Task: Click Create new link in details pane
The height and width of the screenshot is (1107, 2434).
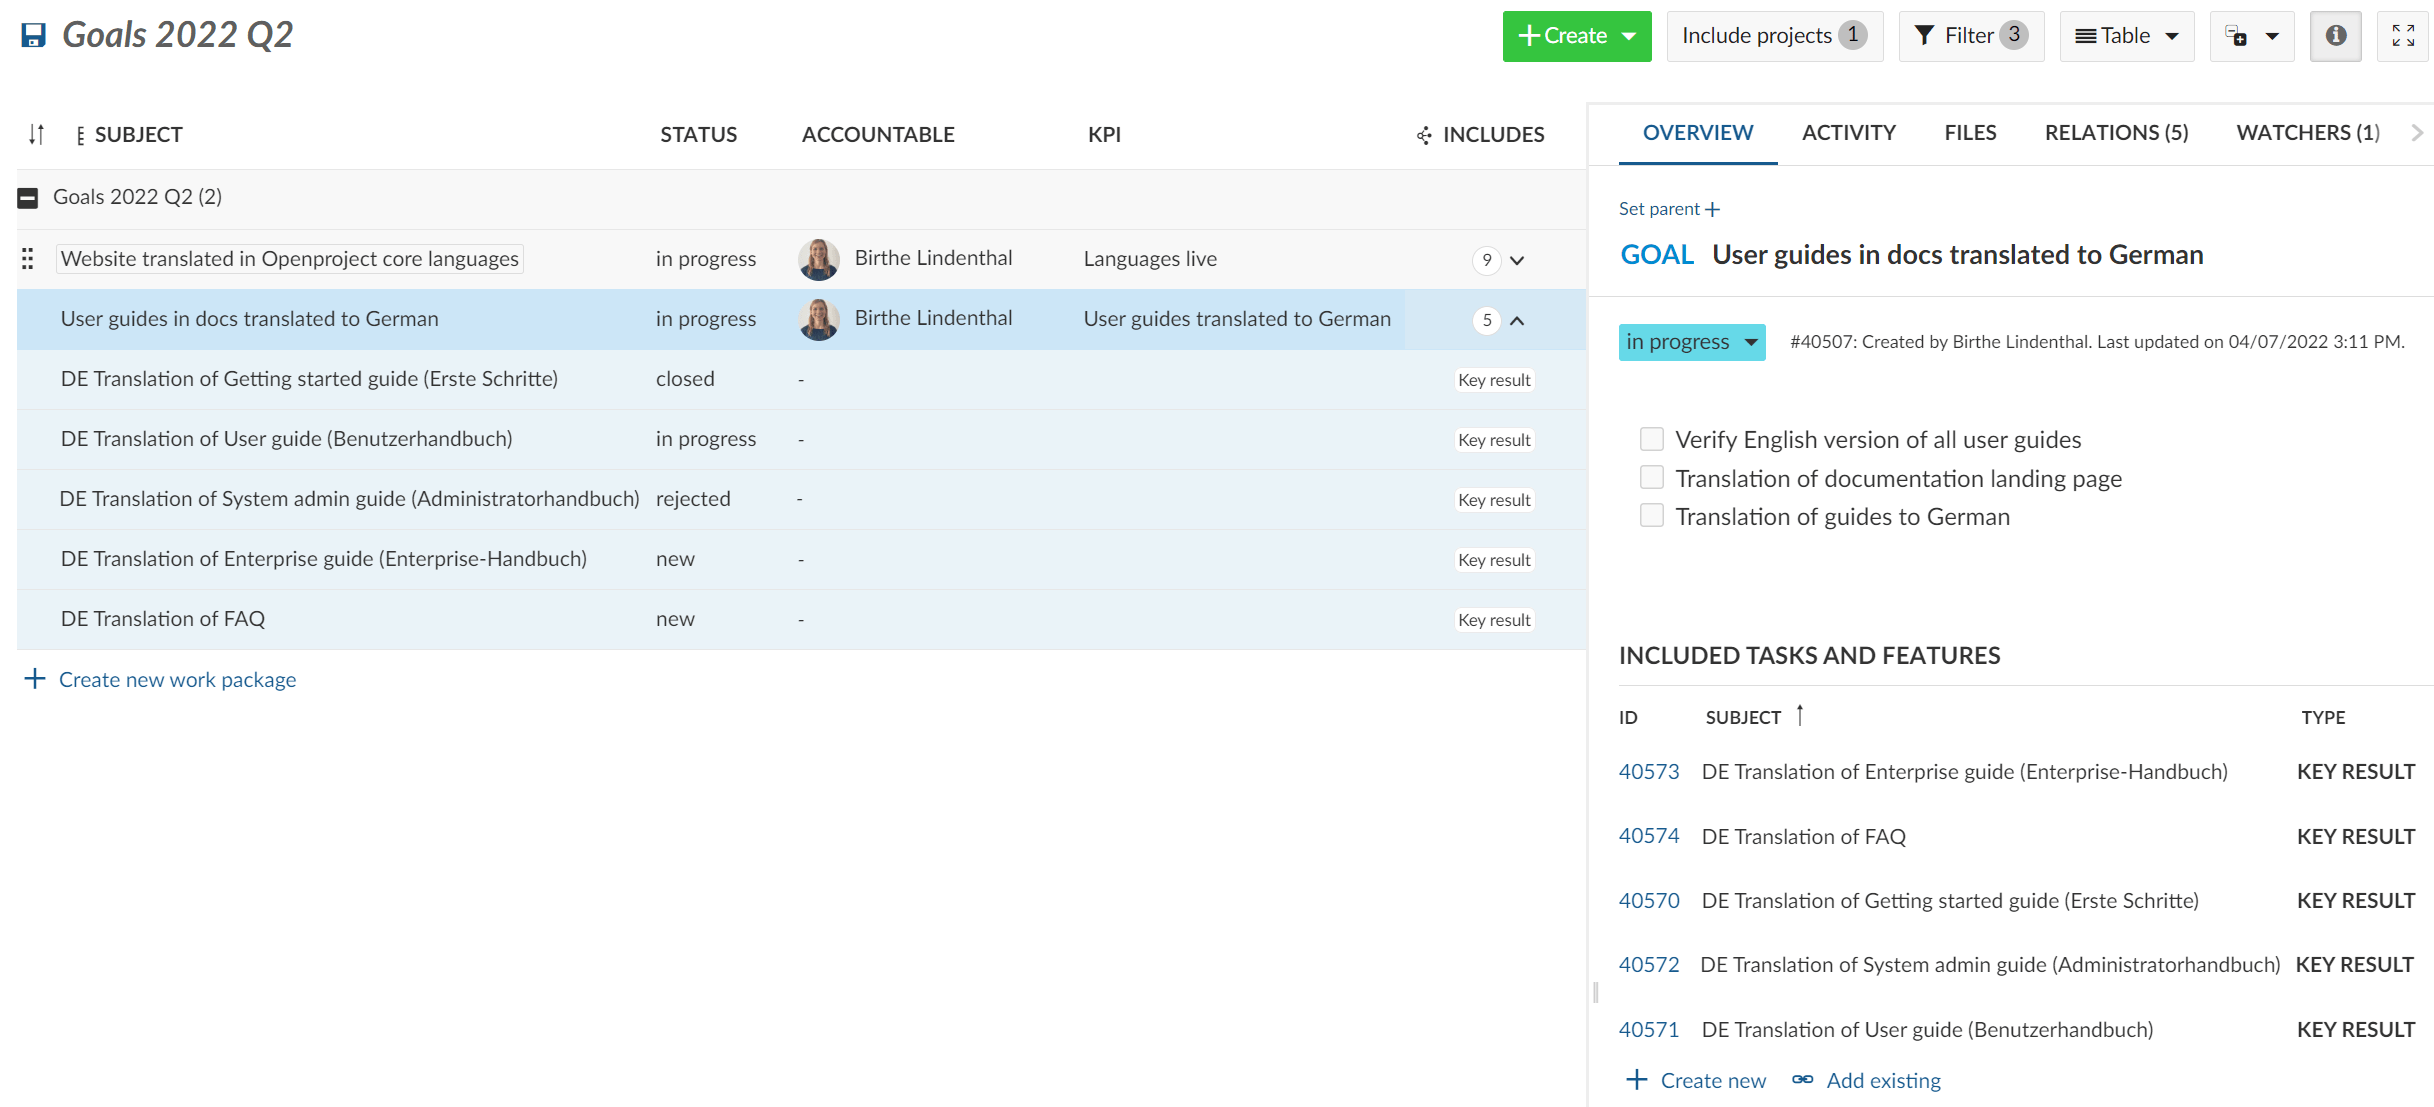Action: (x=1713, y=1081)
